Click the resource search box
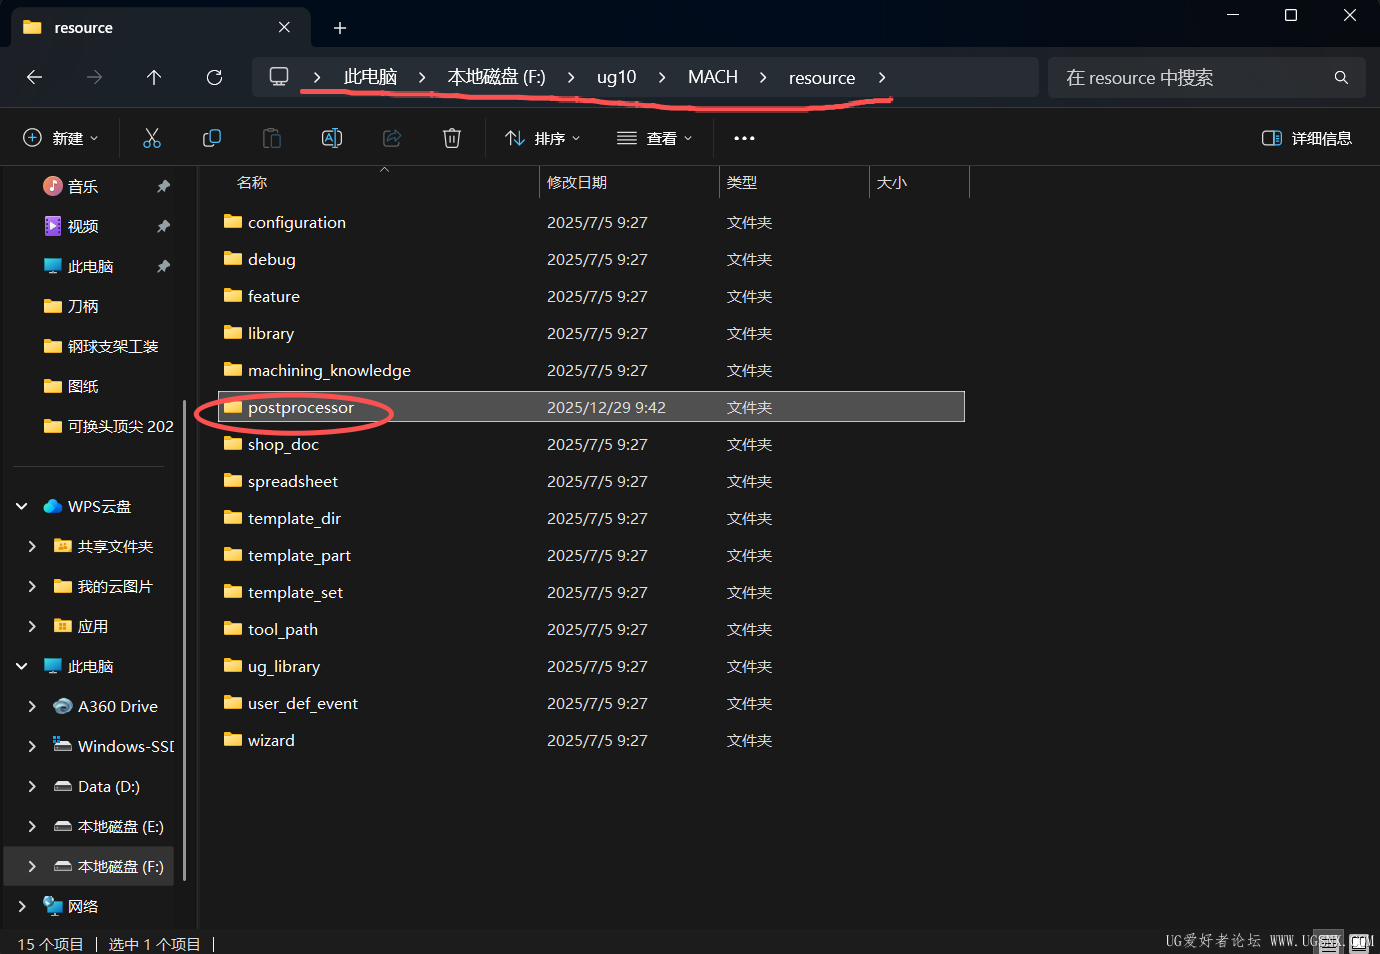The image size is (1380, 954). (x=1190, y=77)
